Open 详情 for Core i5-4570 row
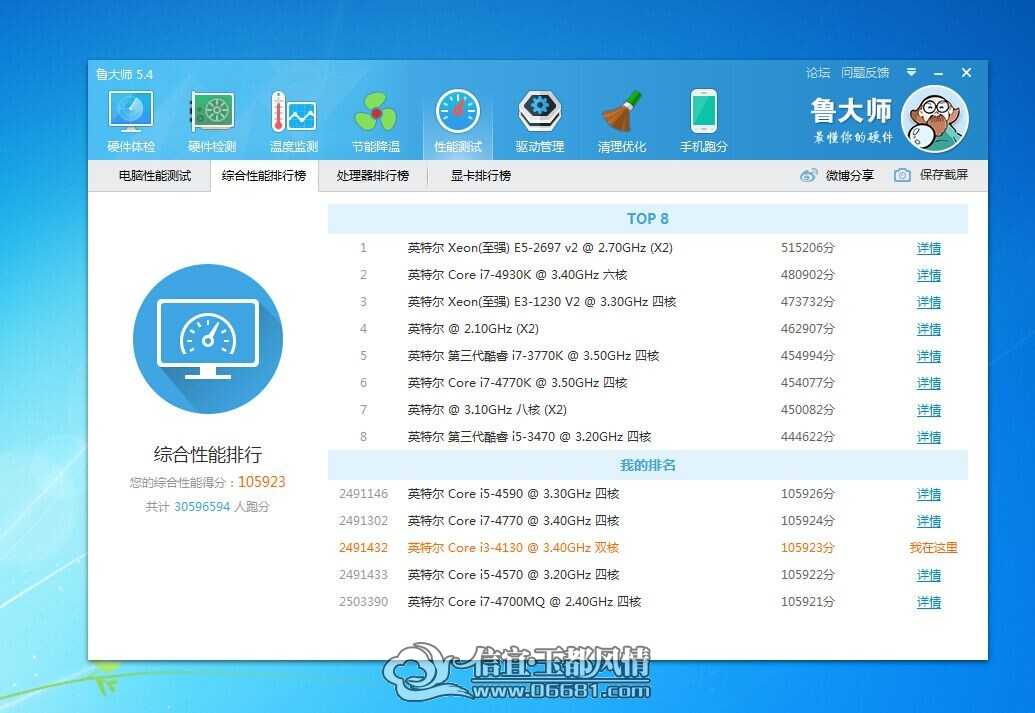Screen dimensions: 1035x713 929,576
